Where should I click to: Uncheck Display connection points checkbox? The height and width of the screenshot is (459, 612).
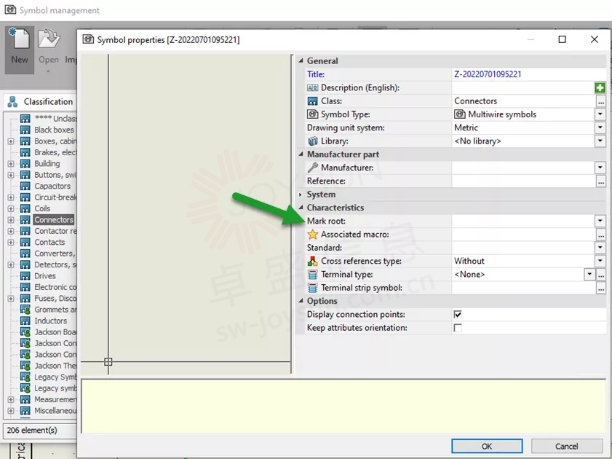coord(457,314)
